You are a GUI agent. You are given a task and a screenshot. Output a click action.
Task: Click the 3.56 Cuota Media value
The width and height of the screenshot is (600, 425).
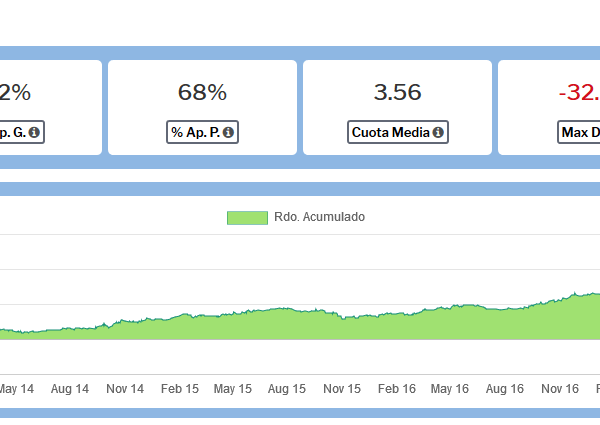pos(398,92)
